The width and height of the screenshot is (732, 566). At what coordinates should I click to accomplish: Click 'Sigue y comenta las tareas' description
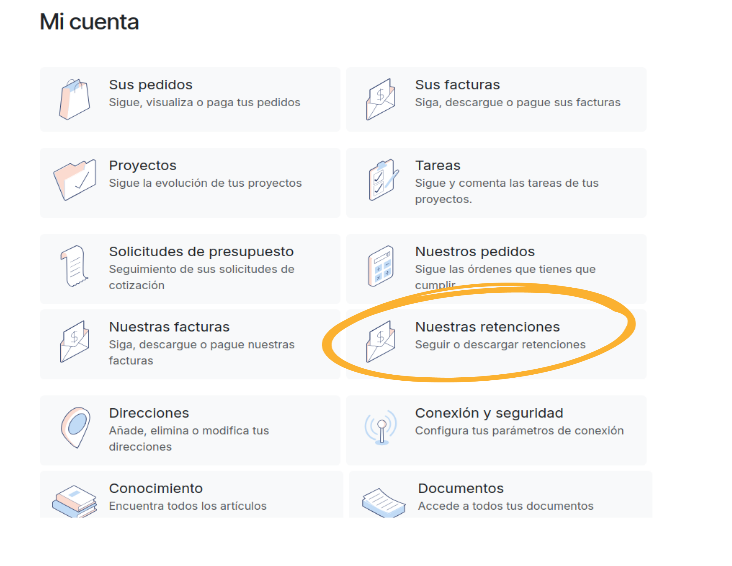[x=507, y=191]
